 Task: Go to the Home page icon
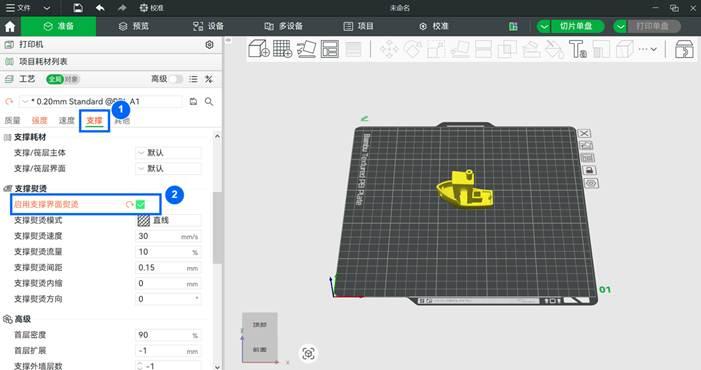10,27
